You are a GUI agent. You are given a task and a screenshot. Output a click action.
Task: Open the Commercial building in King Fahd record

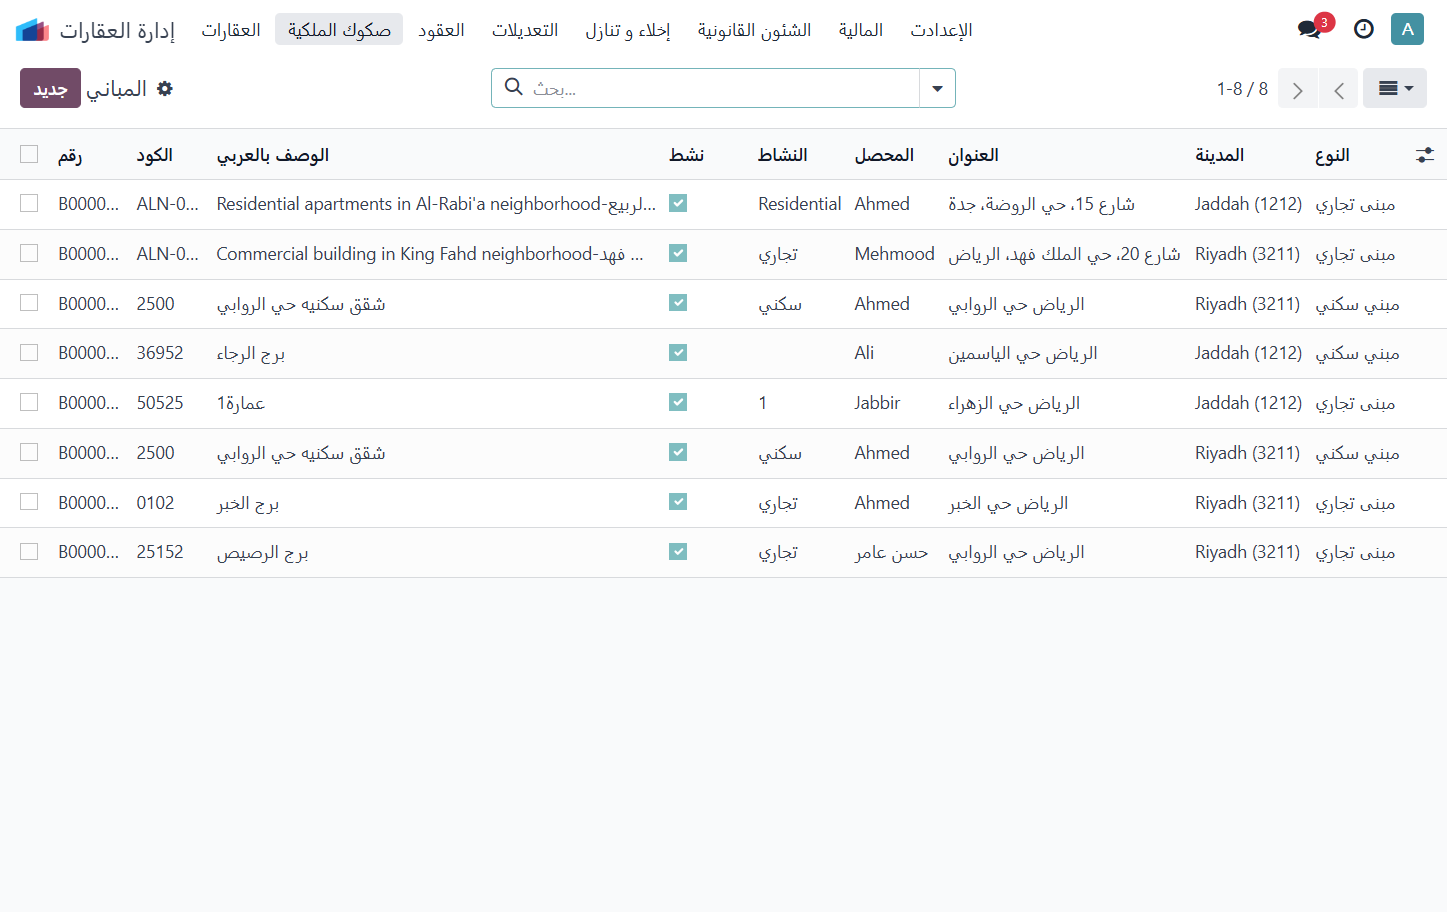tap(430, 254)
